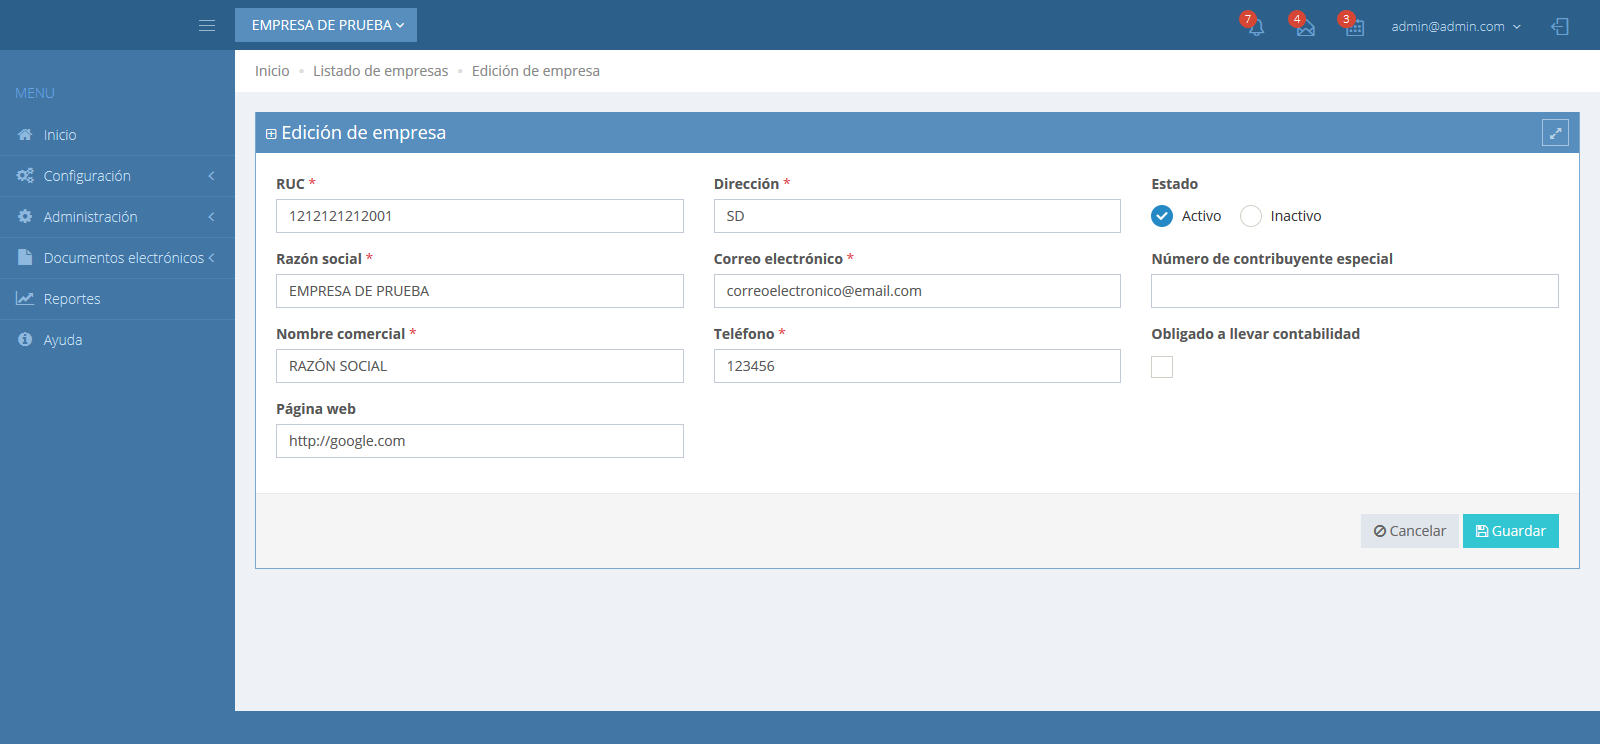Screen dimensions: 1600x744
Task: Click the fullscreen expand panel icon
Action: coord(1555,133)
